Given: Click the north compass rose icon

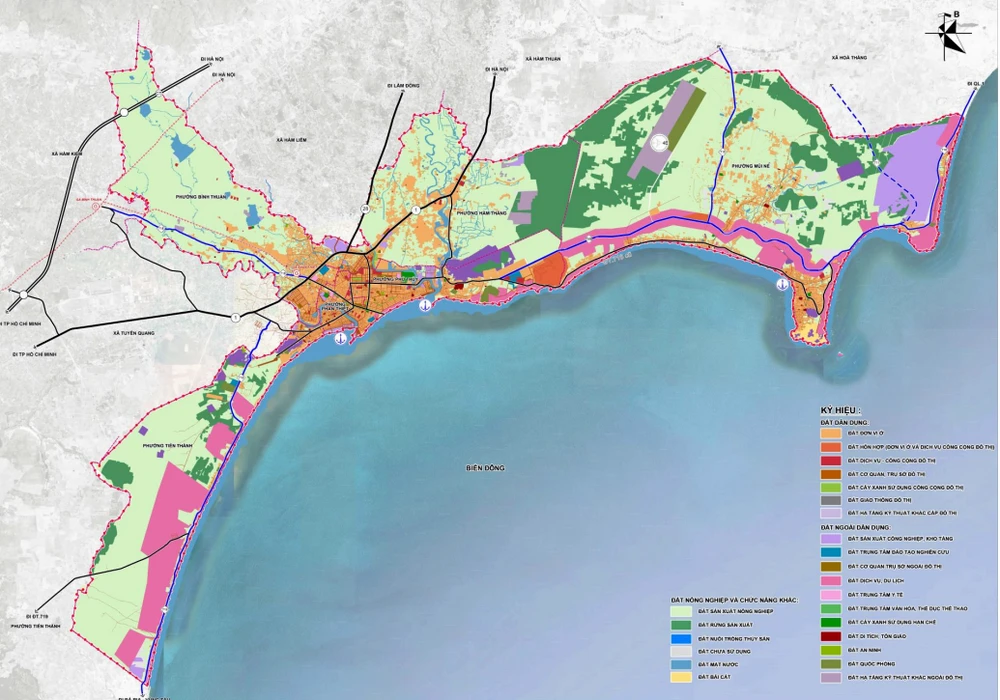Looking at the screenshot, I should pyautogui.click(x=947, y=33).
